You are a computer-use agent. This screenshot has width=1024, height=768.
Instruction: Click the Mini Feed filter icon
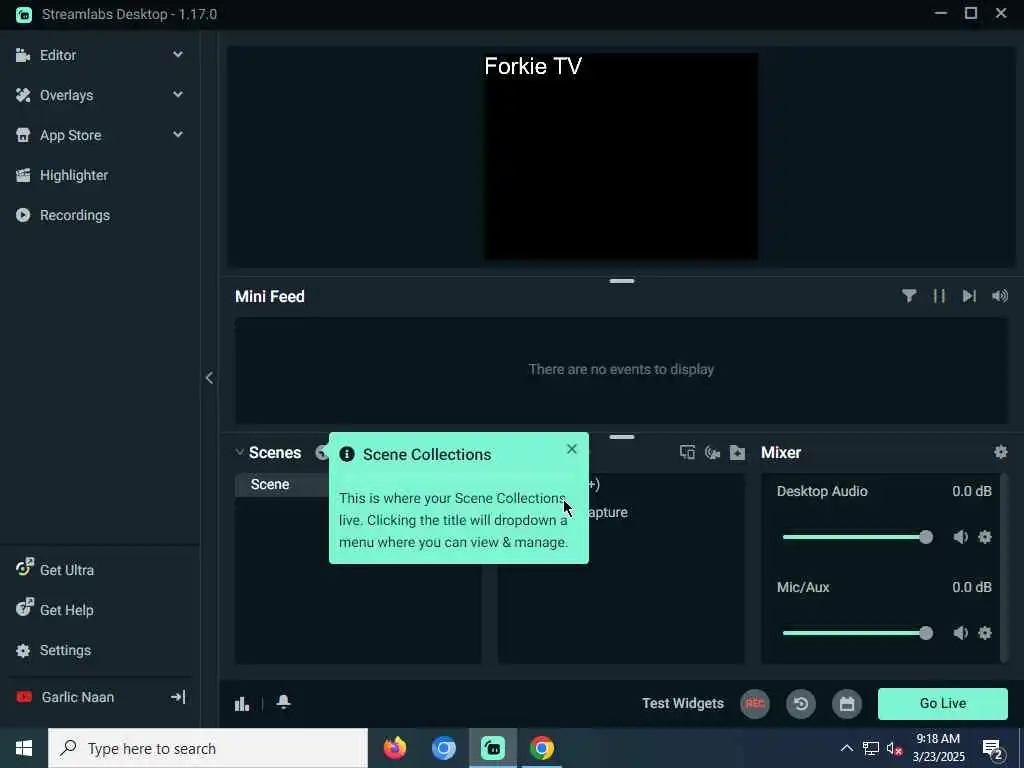(908, 296)
